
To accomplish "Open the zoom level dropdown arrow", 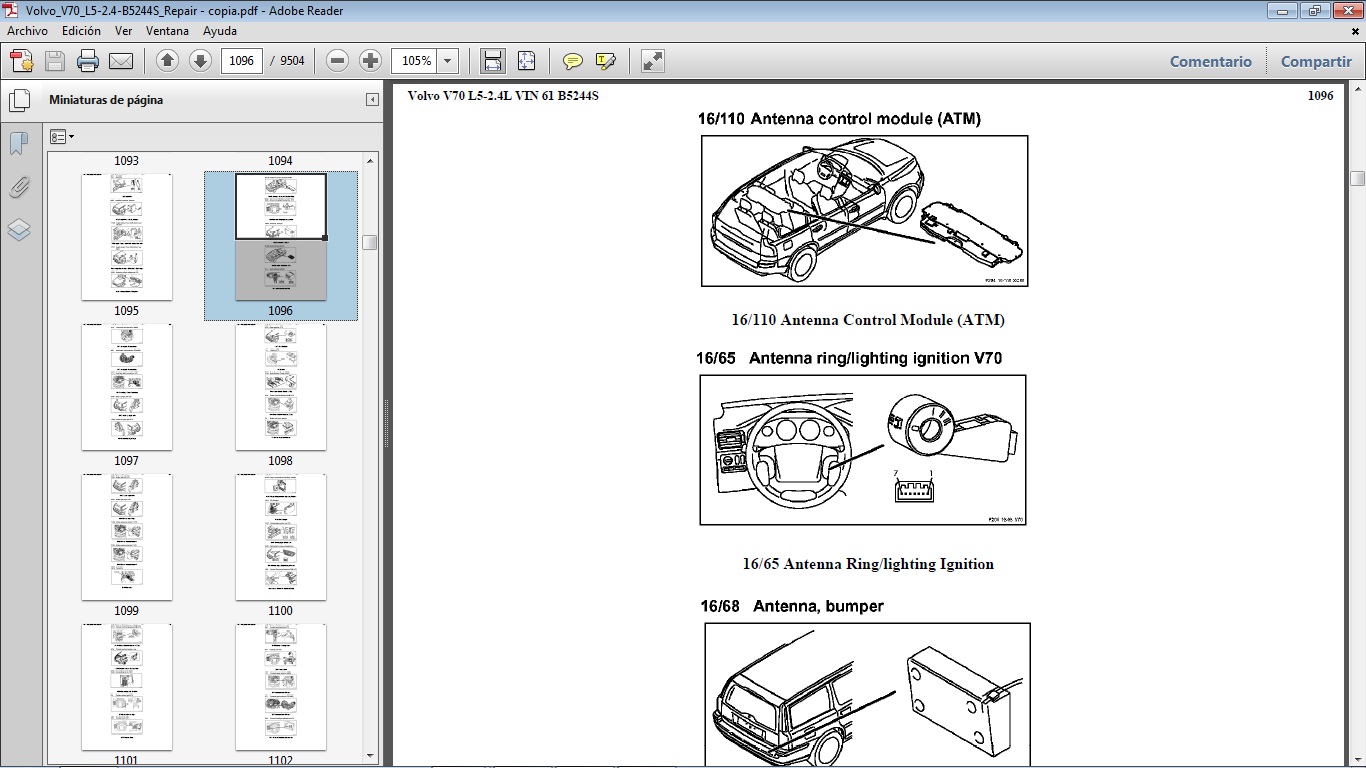I will (447, 61).
